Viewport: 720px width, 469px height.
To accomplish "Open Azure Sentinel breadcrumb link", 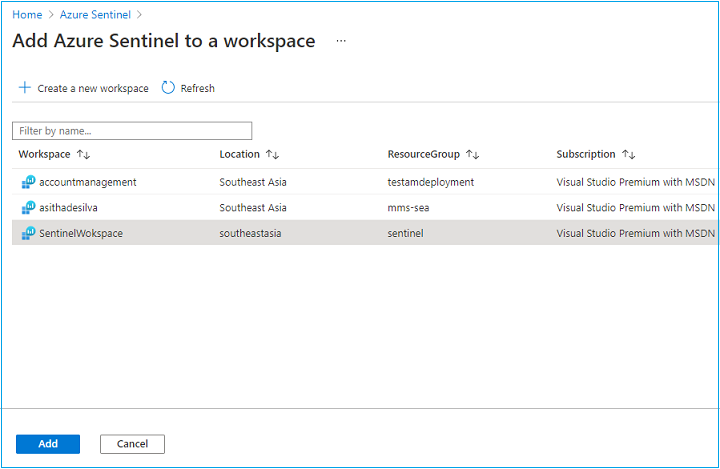I will (95, 15).
